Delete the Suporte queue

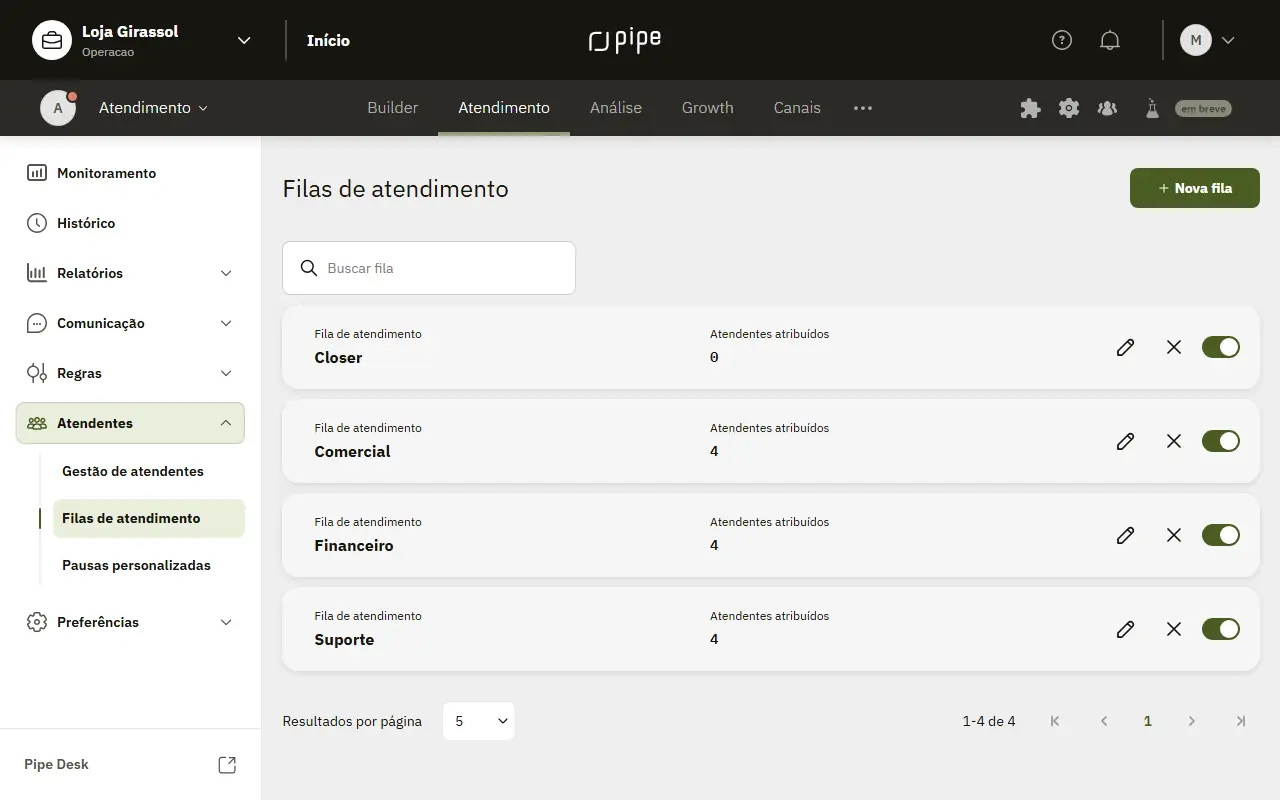1174,629
